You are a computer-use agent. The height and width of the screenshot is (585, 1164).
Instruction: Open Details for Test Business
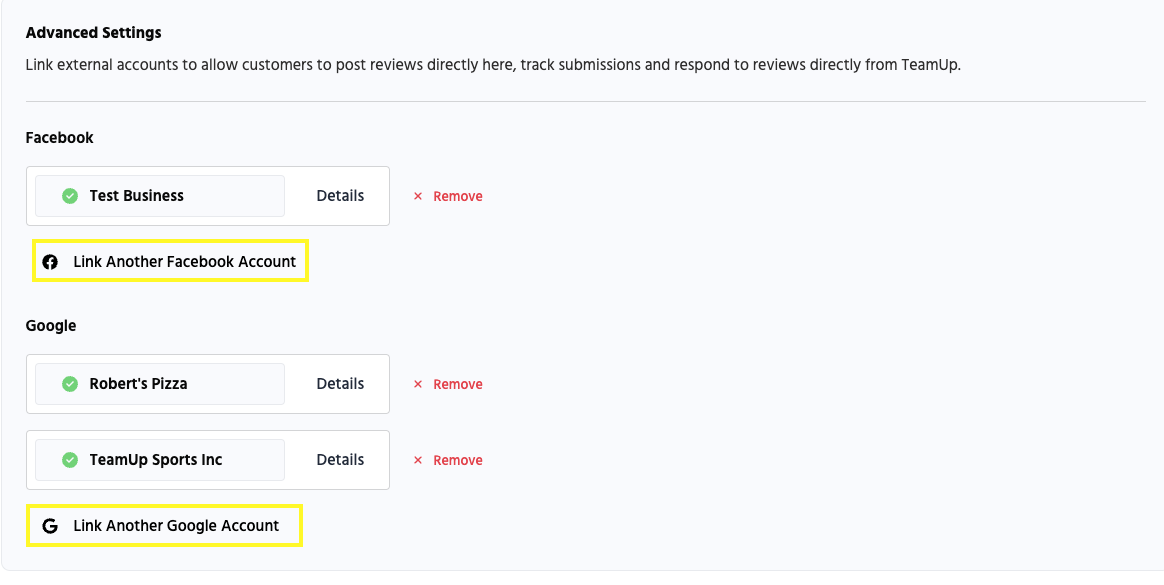[340, 196]
